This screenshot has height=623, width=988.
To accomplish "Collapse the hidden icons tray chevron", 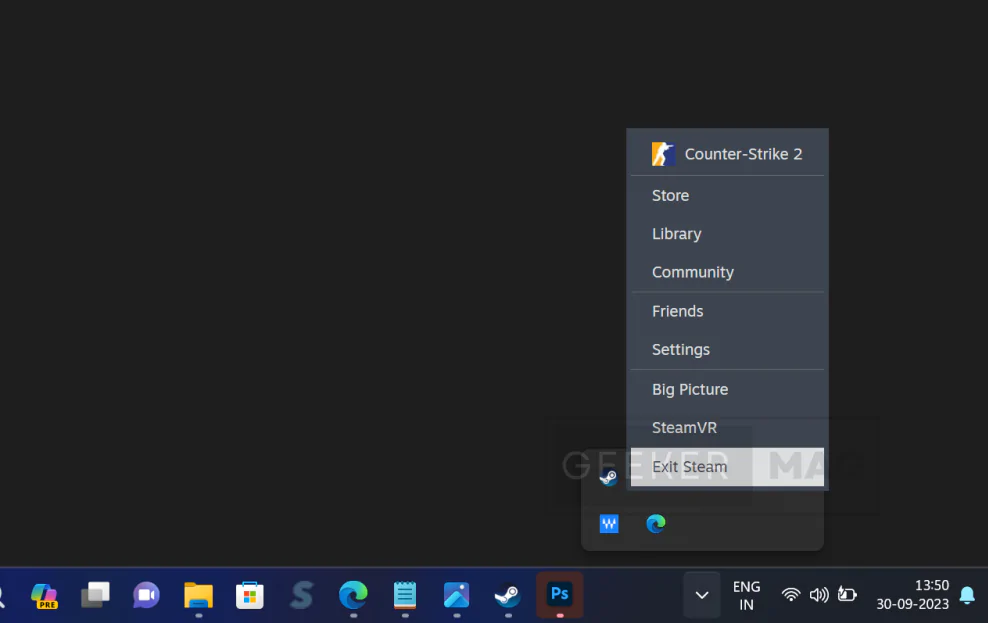I will [702, 595].
